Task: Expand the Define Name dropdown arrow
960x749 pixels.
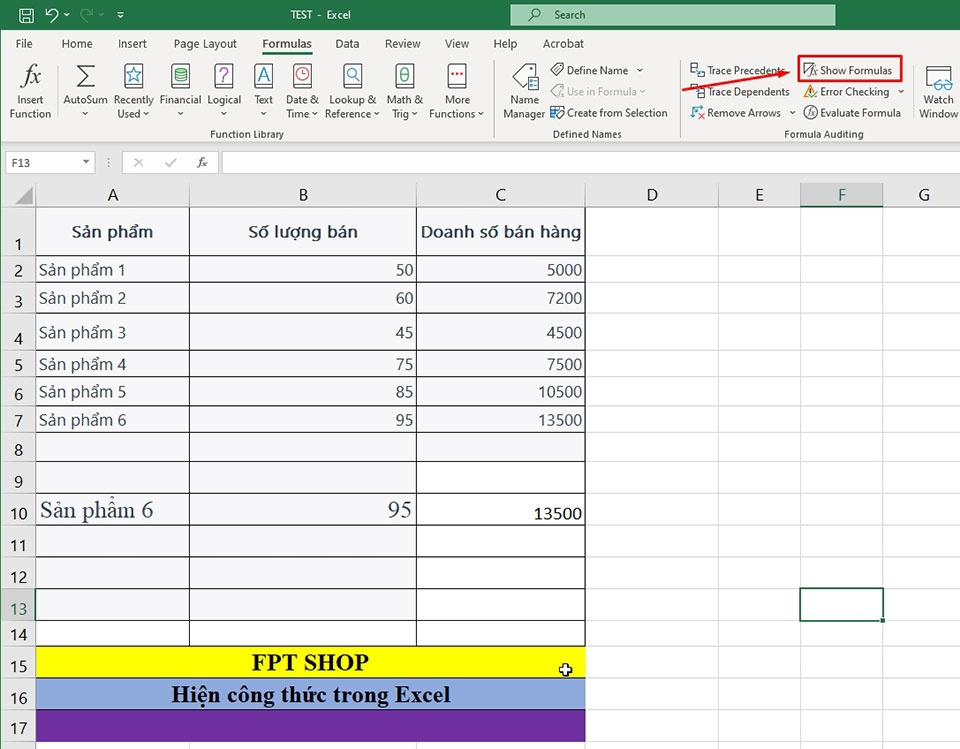Action: pyautogui.click(x=640, y=70)
